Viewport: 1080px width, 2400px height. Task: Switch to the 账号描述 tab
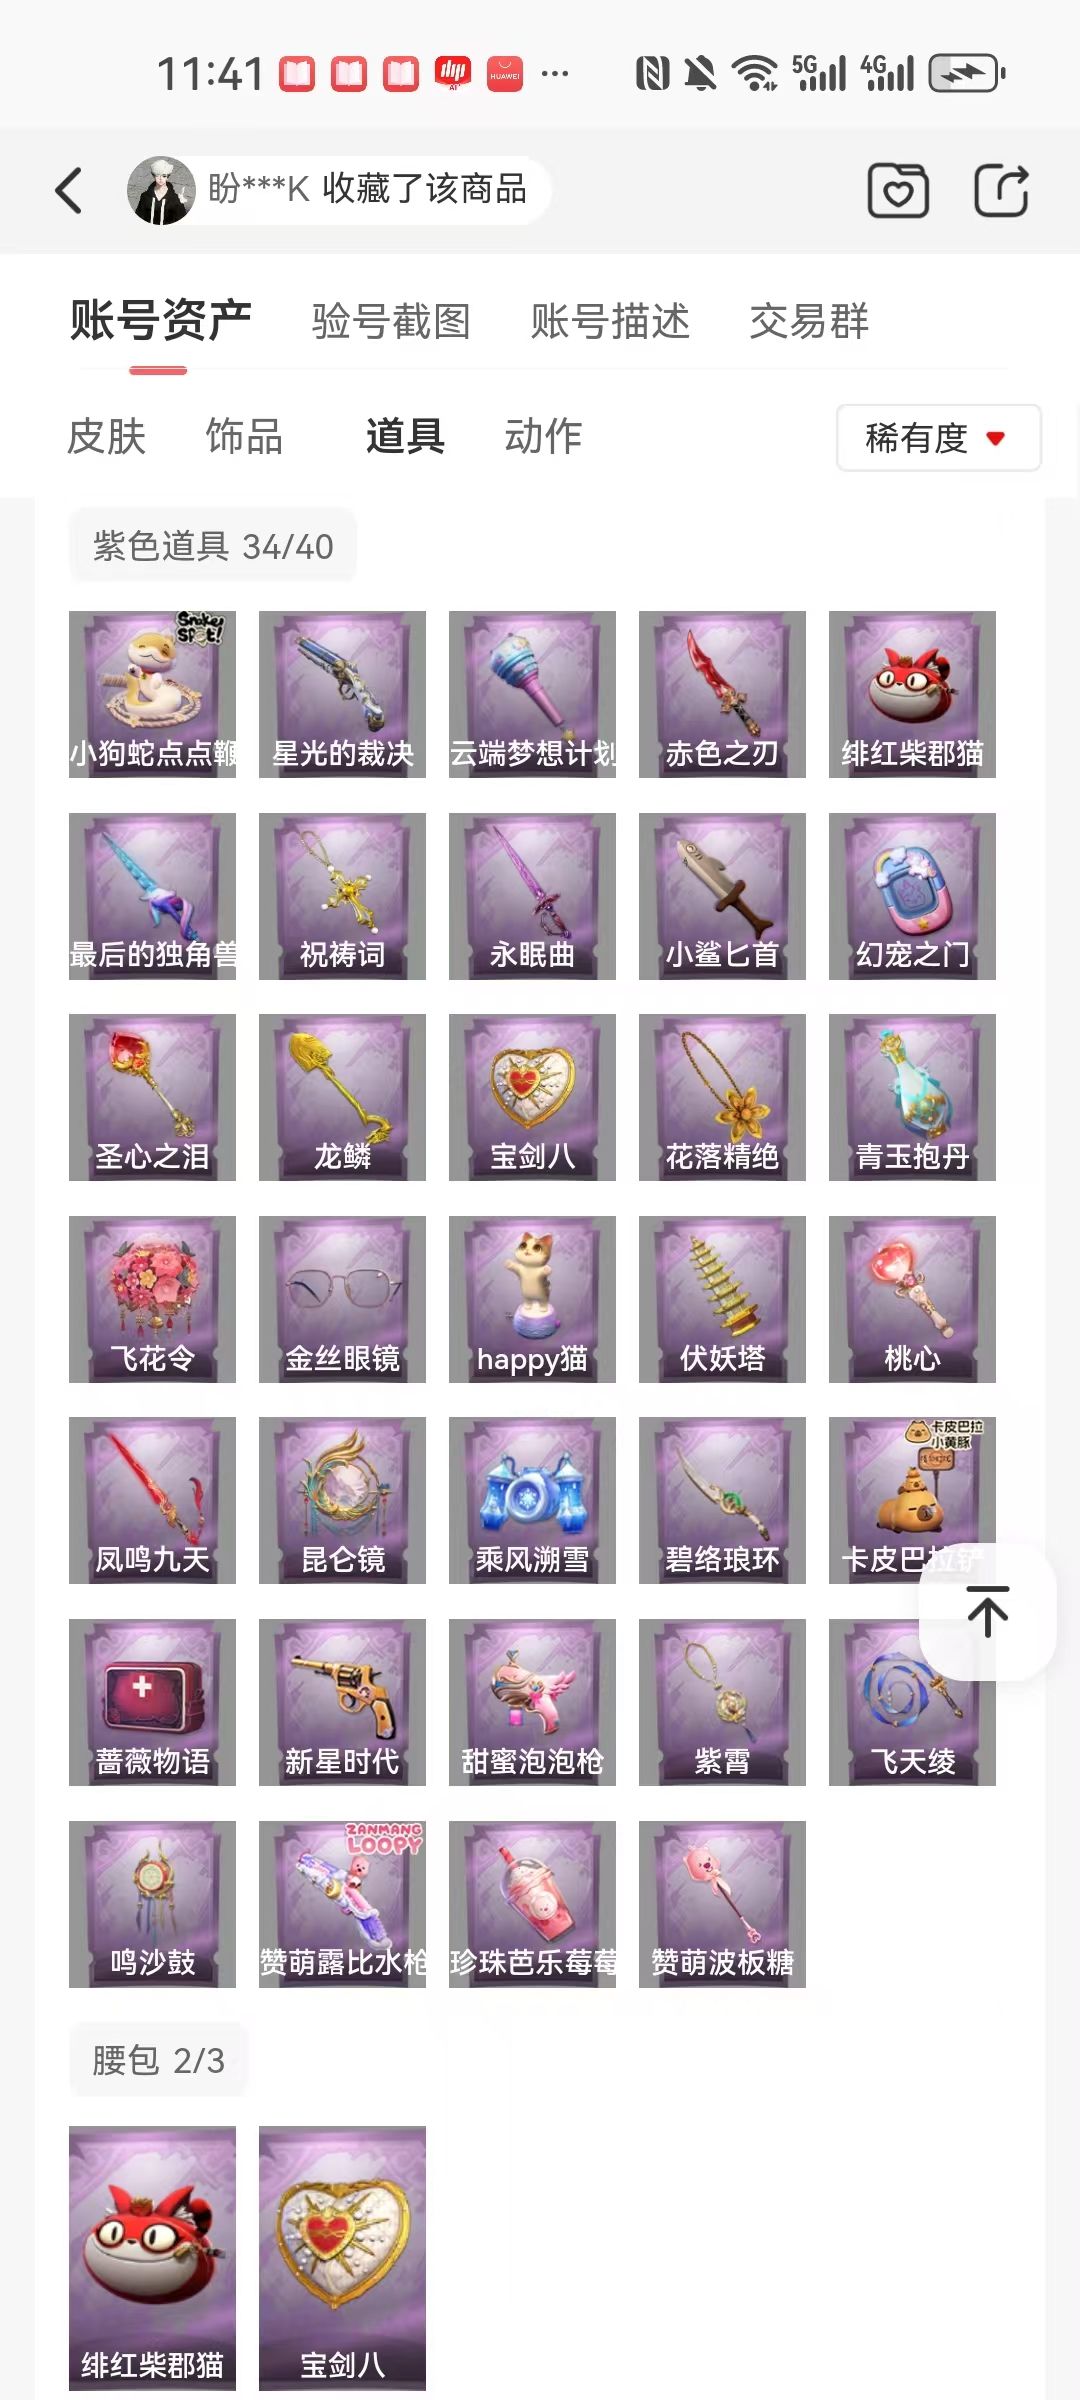coord(610,322)
